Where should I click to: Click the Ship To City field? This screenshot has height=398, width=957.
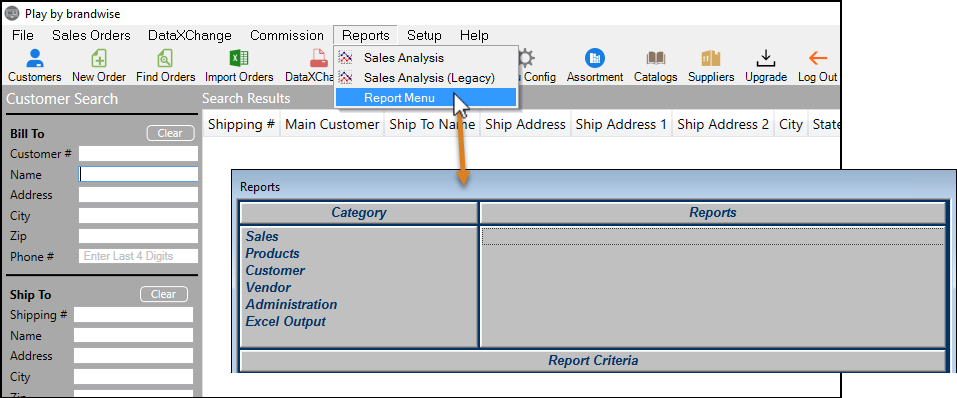click(x=133, y=377)
